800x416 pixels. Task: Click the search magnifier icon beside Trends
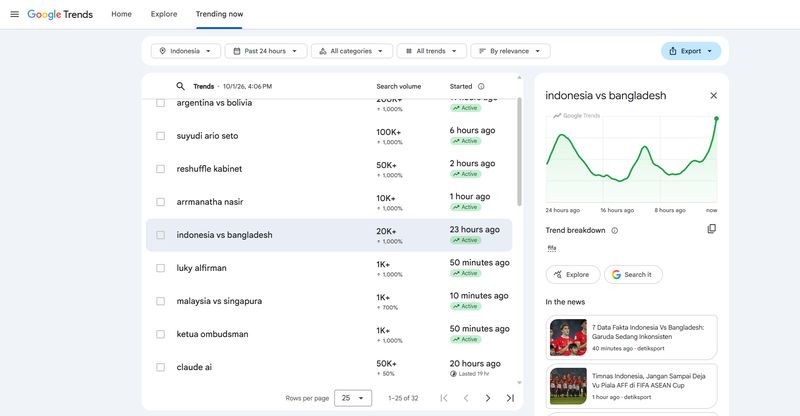point(181,86)
